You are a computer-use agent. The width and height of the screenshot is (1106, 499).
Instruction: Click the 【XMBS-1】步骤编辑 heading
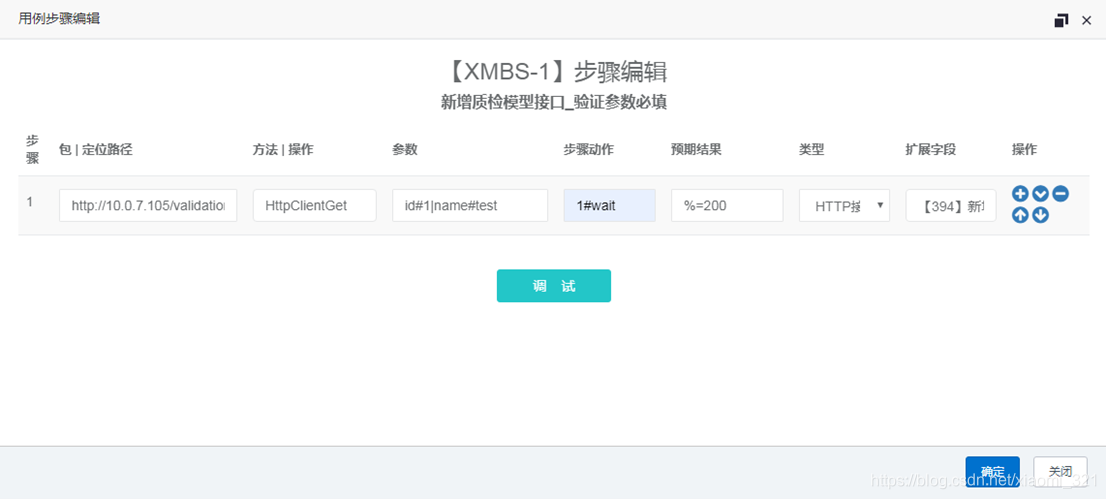[x=554, y=72]
